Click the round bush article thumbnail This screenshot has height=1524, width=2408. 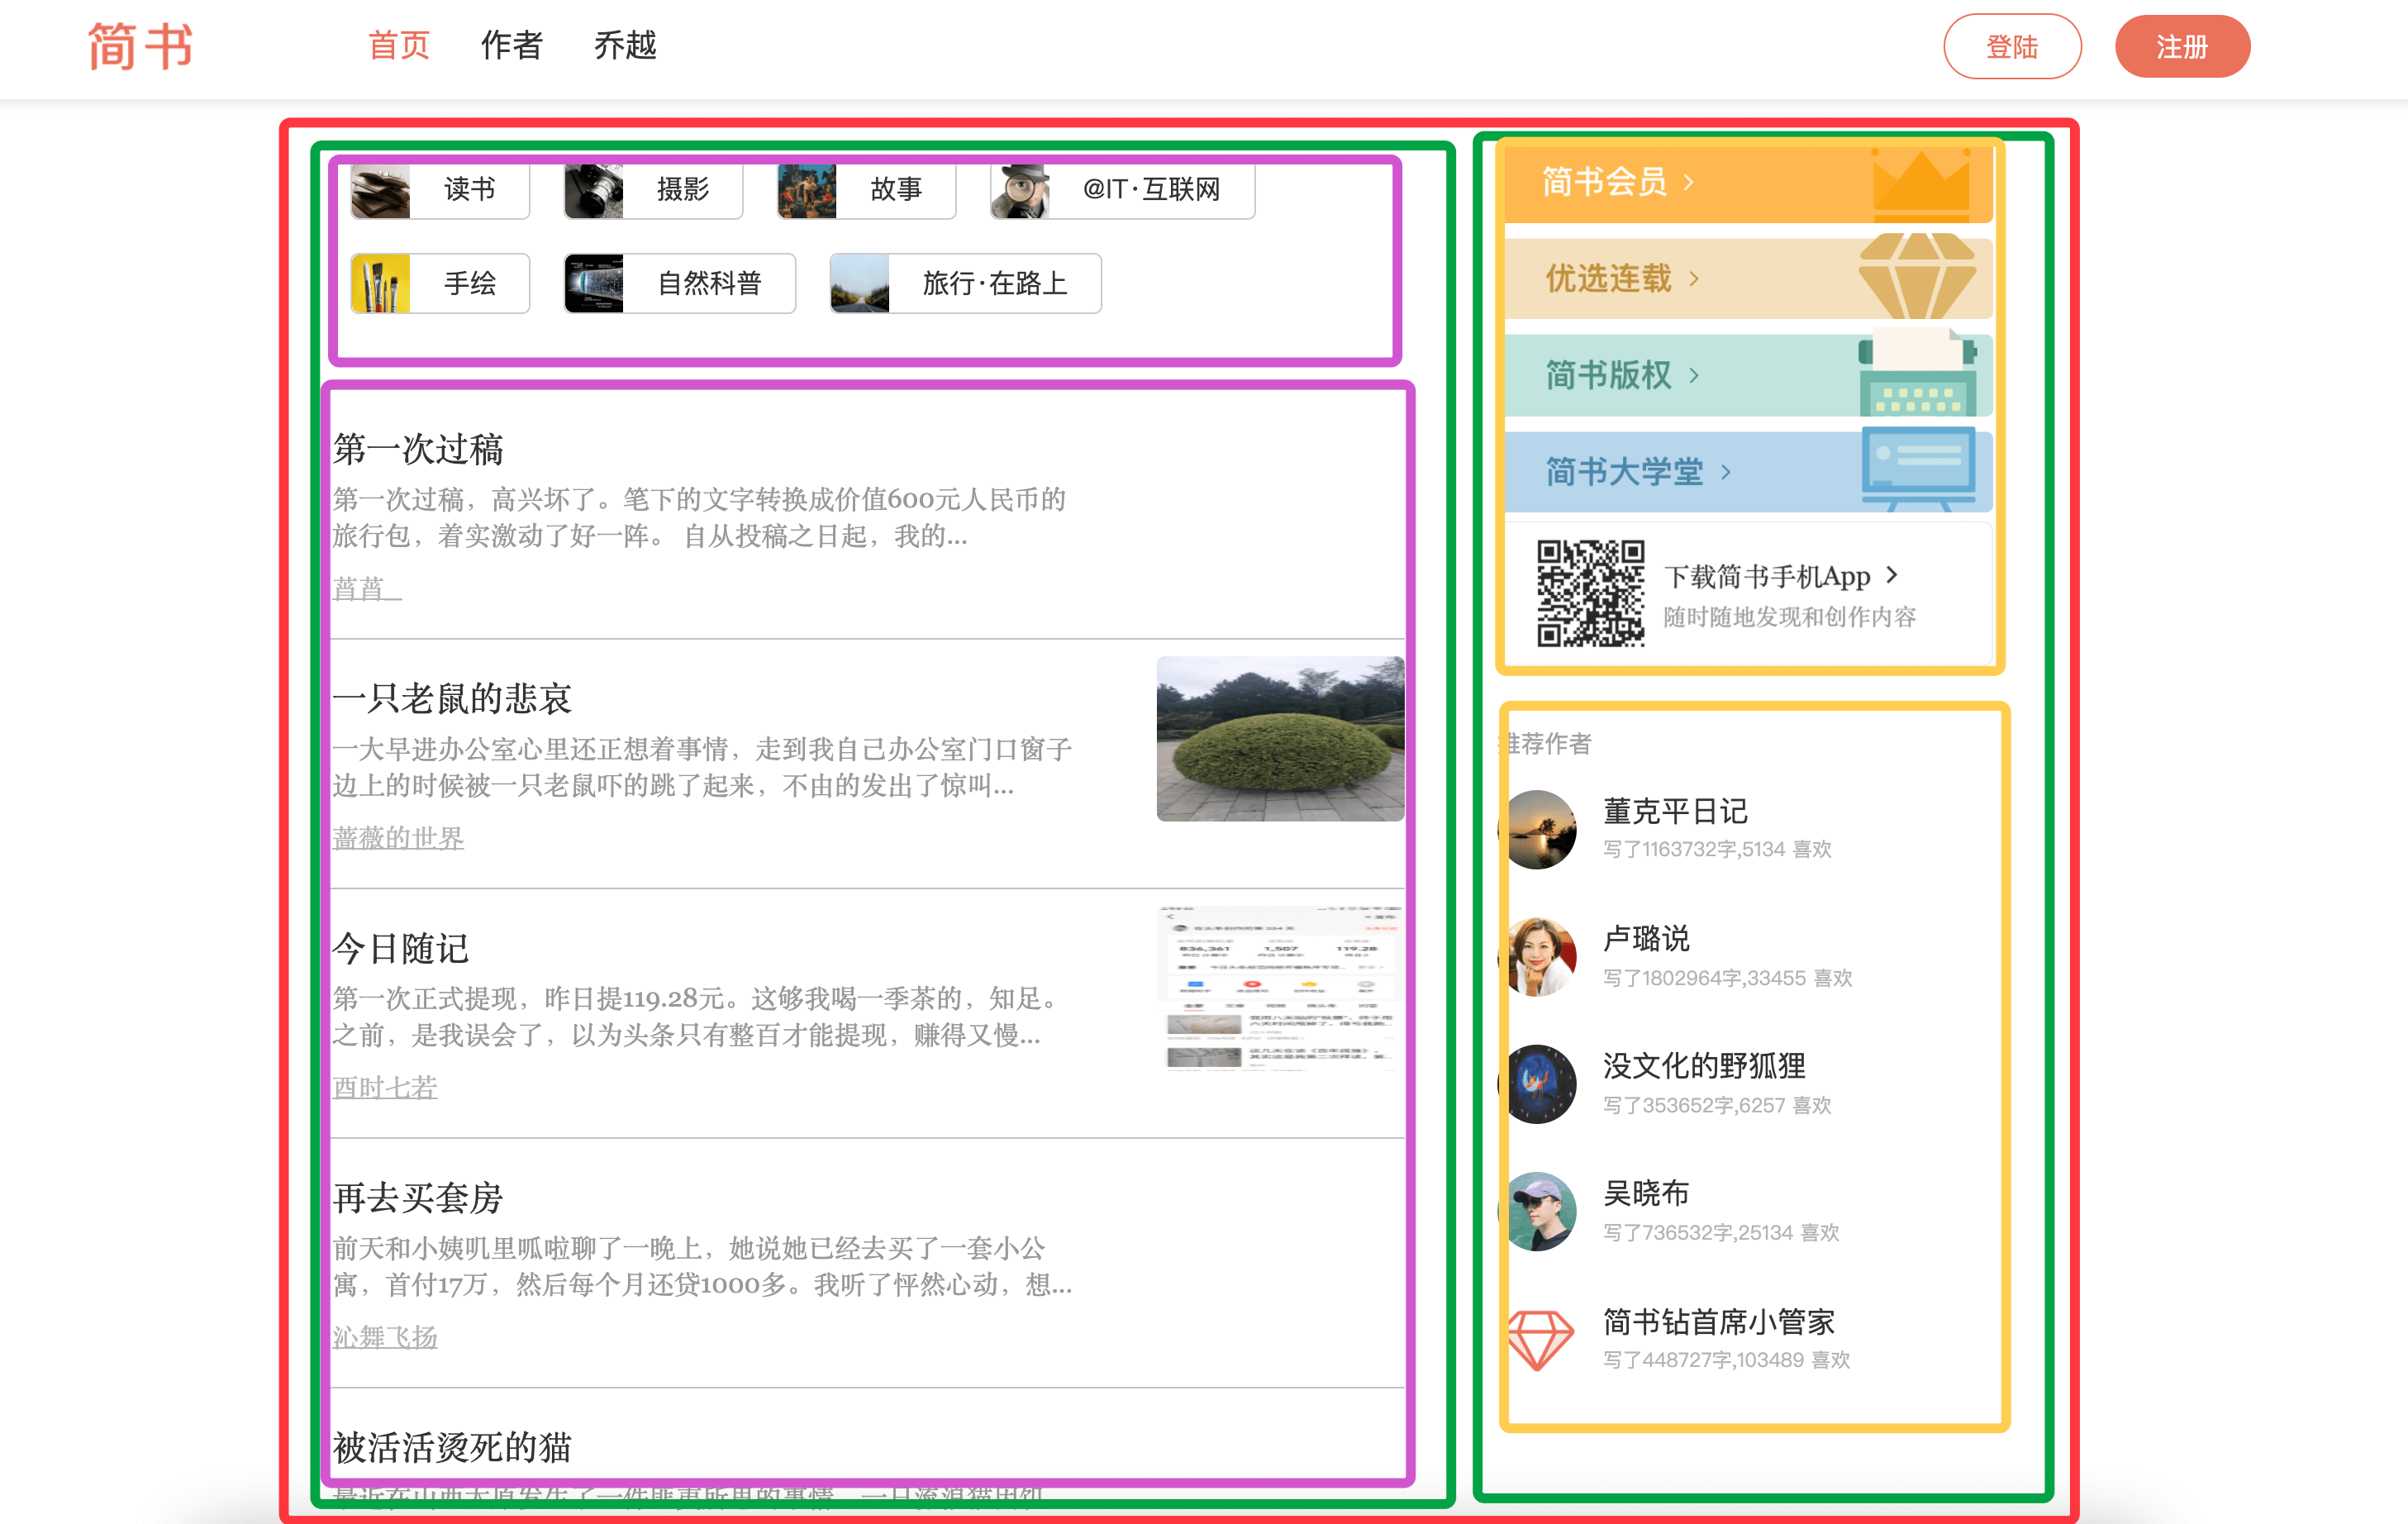coord(1280,739)
